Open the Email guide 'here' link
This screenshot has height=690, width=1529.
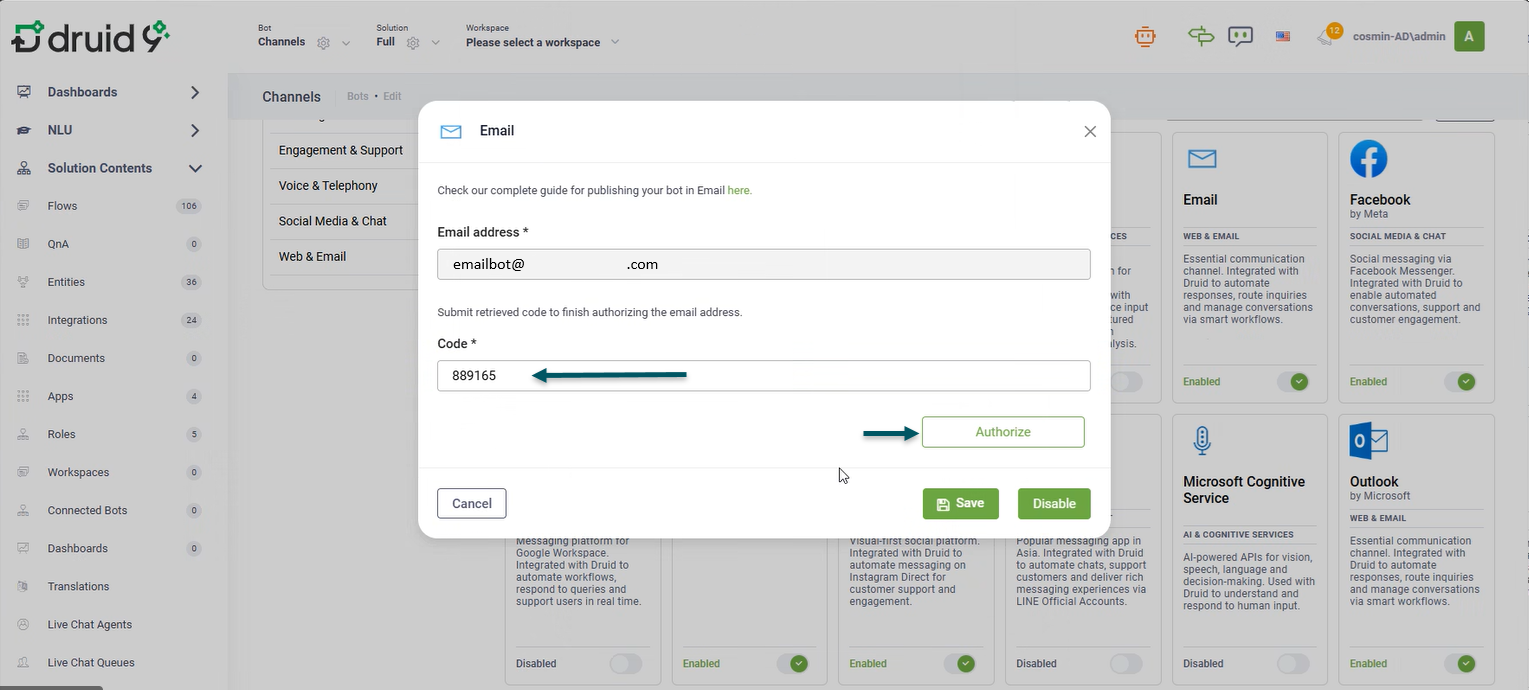coord(739,190)
